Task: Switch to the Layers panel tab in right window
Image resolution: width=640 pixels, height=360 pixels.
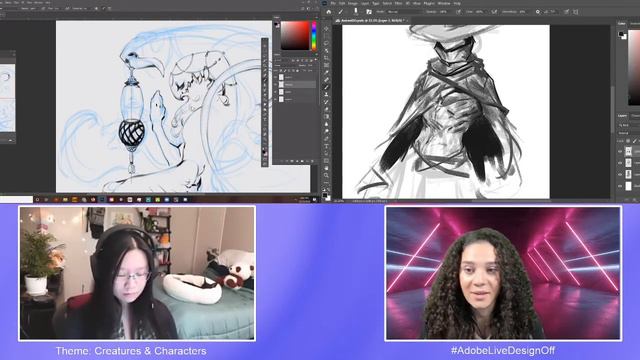Action: (622, 116)
